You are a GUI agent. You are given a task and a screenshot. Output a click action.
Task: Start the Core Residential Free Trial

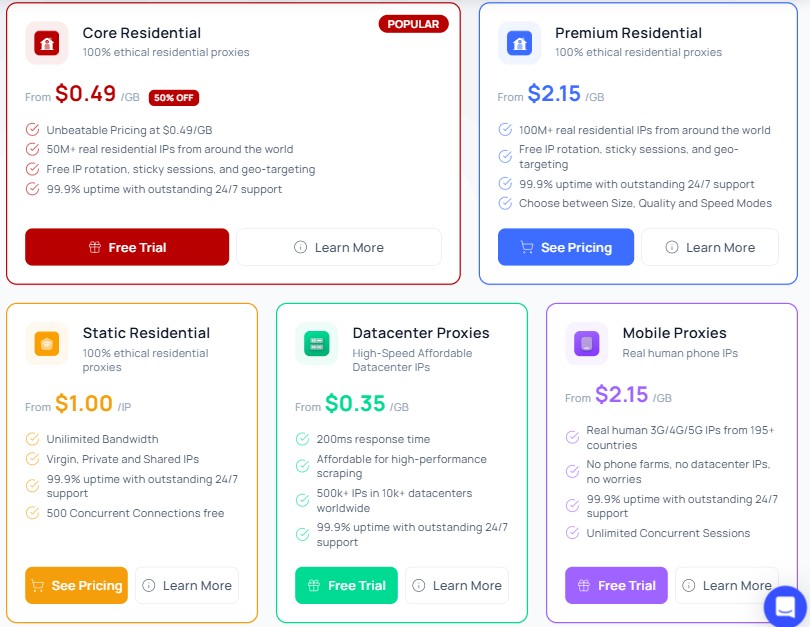tap(127, 247)
